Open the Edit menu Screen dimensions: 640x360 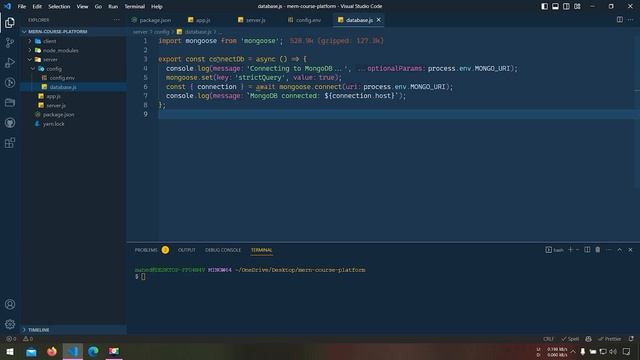click(37, 6)
